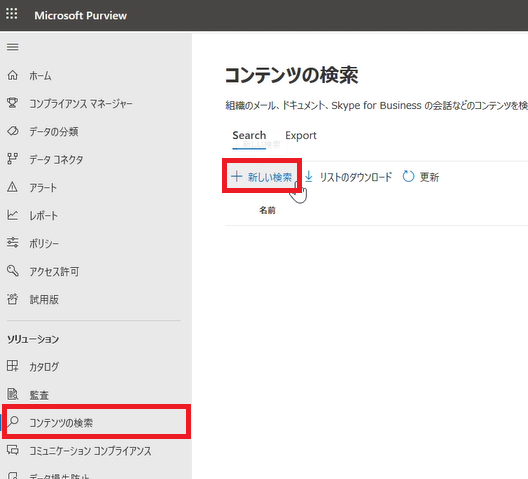Click the アクセス許可 key icon

[x=12, y=271]
